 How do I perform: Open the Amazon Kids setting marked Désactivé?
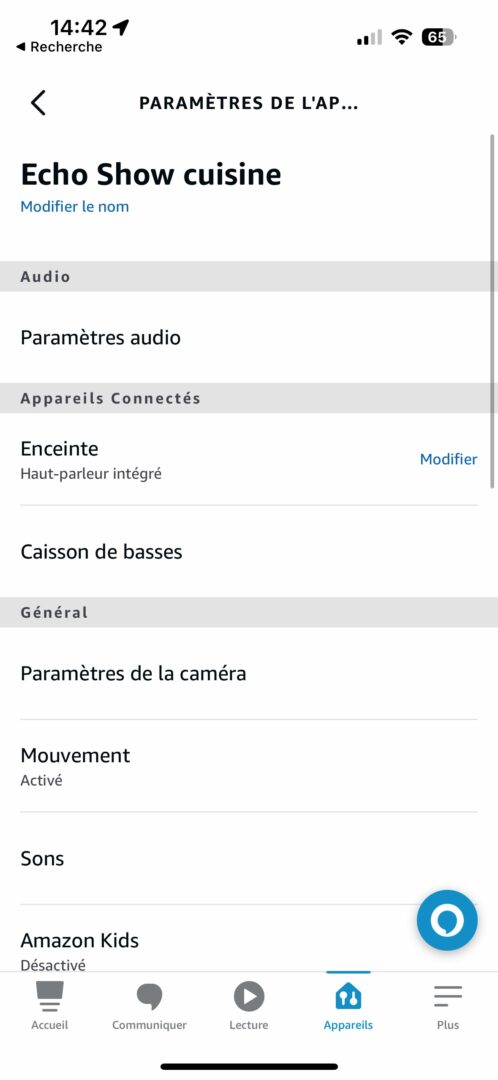click(x=249, y=951)
